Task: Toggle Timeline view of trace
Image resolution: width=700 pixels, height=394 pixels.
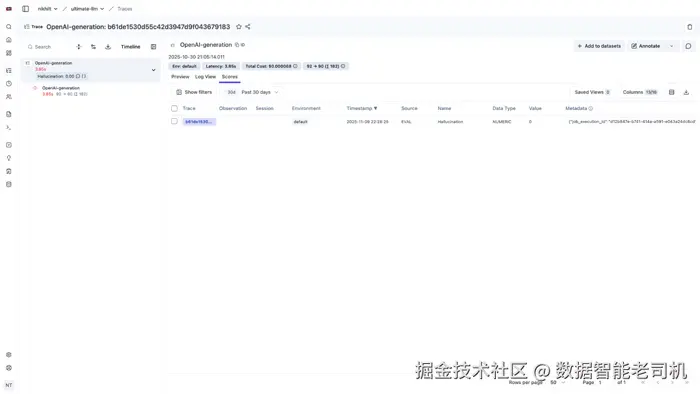Action: pyautogui.click(x=130, y=47)
